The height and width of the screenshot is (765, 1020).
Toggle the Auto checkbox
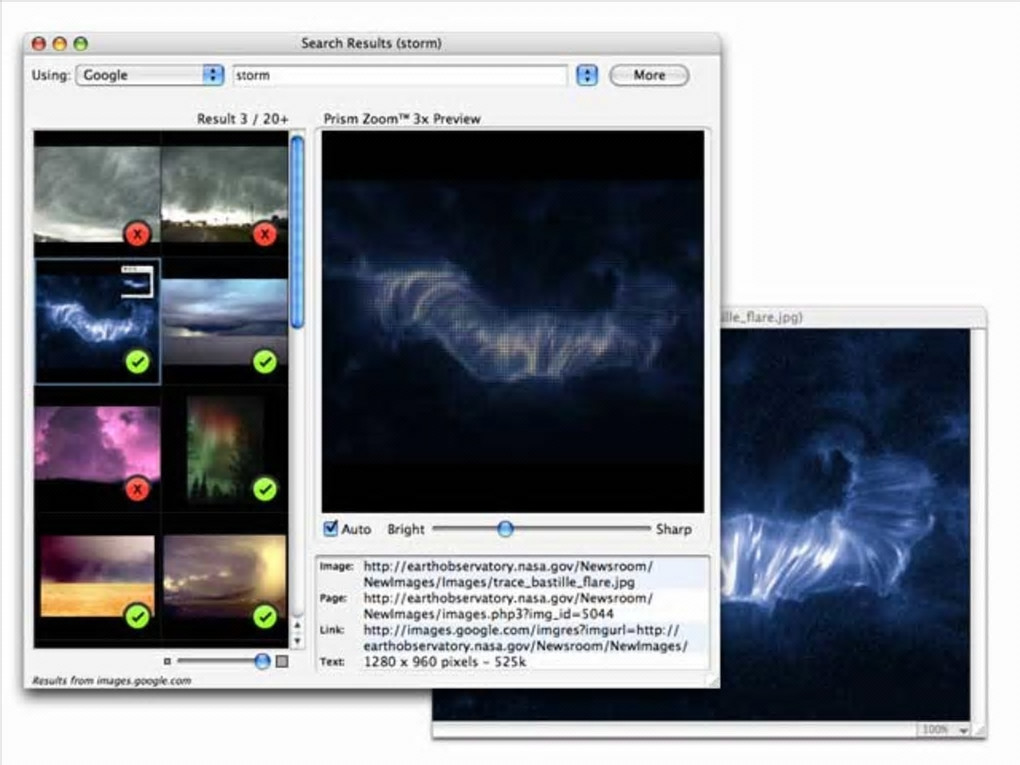331,529
